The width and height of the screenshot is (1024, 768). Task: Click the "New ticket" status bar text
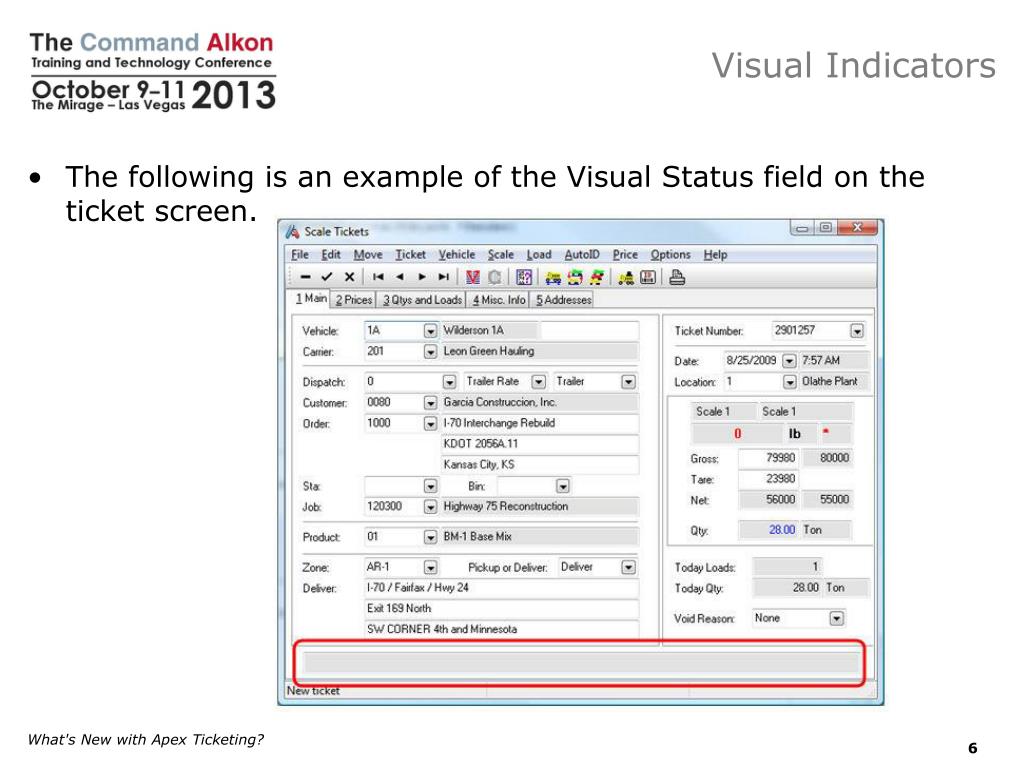[313, 691]
